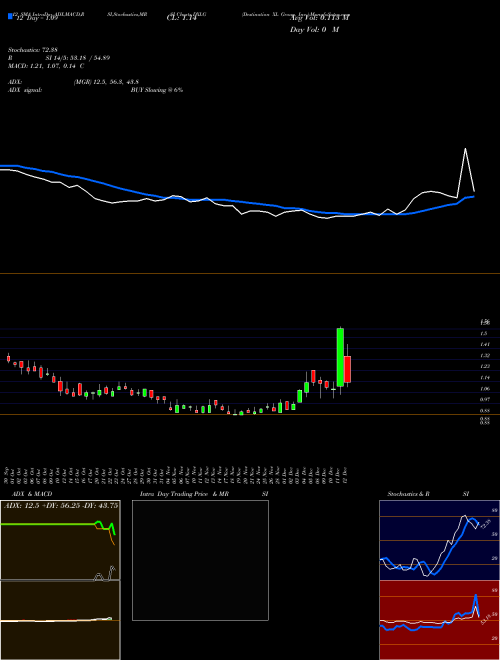Click the 'Avg Vol: 0.113 M' label
This screenshot has width=500, height=660.
pos(320,18)
